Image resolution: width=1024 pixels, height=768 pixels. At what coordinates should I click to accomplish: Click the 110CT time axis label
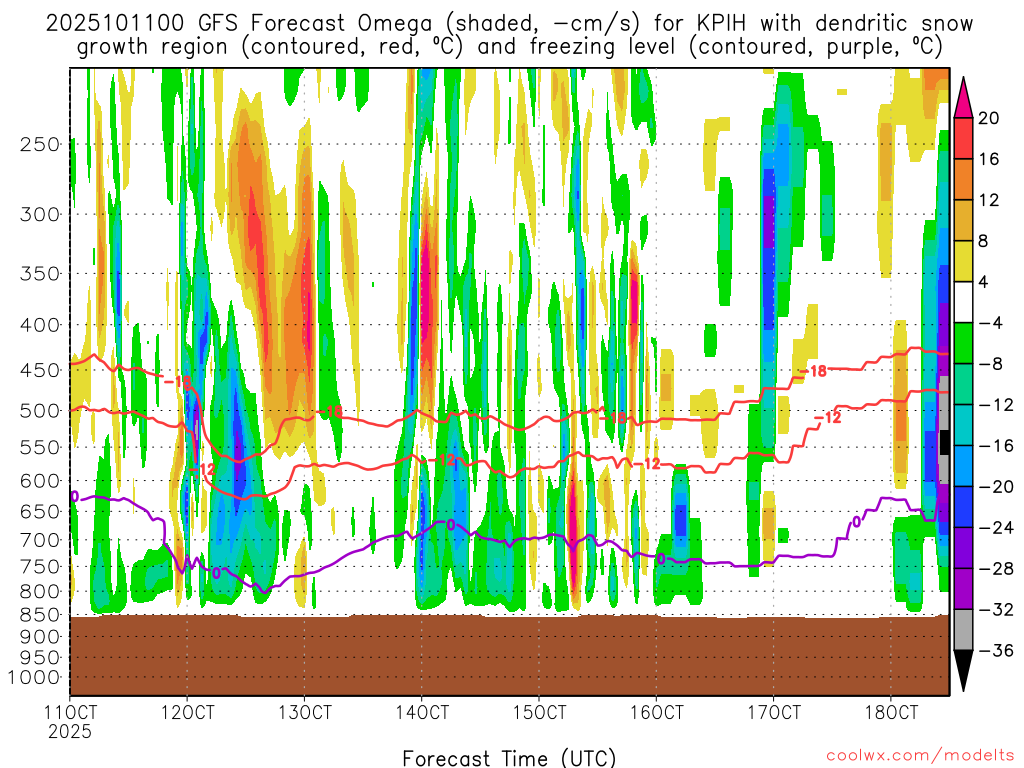(x=71, y=712)
